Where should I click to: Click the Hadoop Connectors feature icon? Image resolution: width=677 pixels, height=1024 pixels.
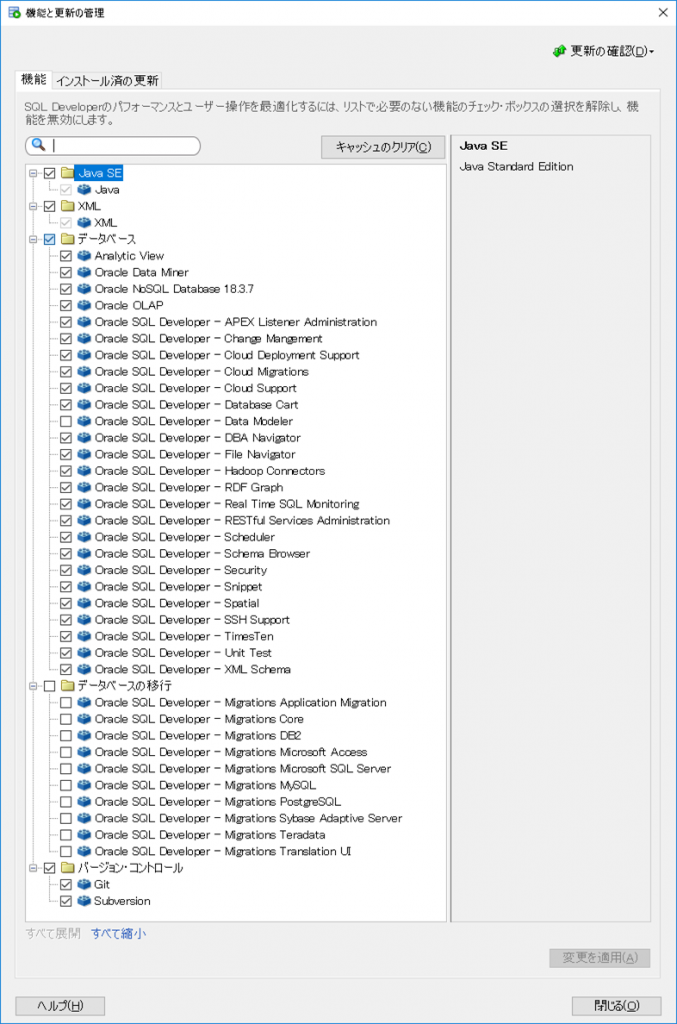pyautogui.click(x=84, y=471)
